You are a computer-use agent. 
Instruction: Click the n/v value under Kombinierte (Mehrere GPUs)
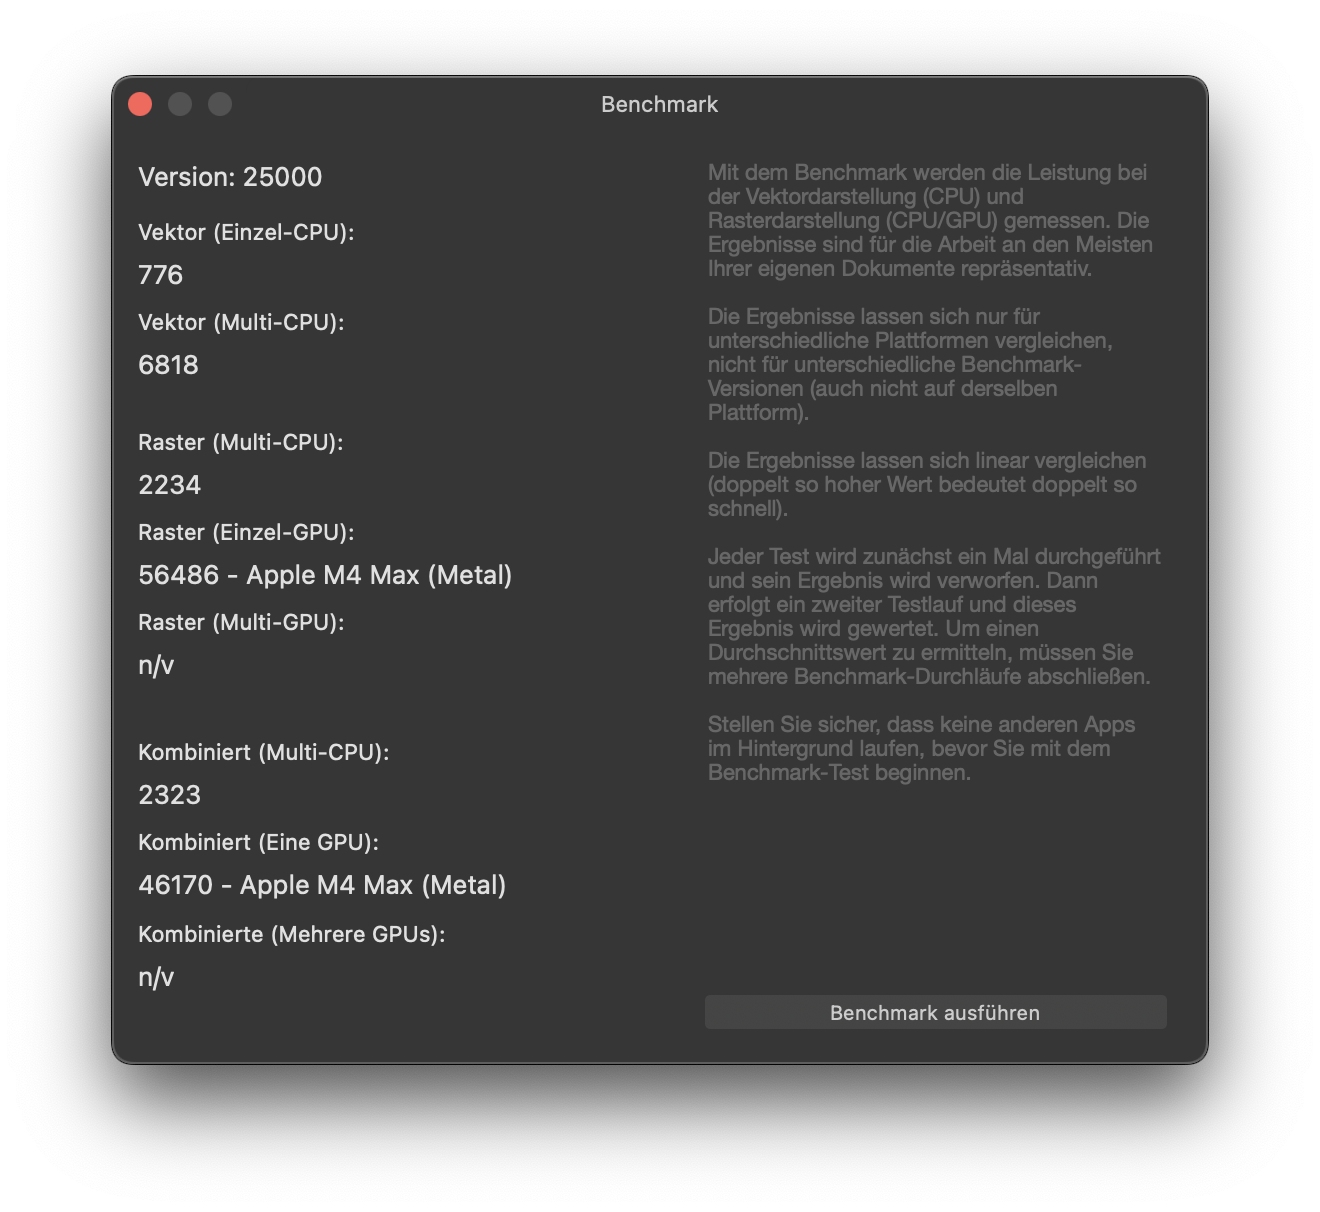point(156,977)
